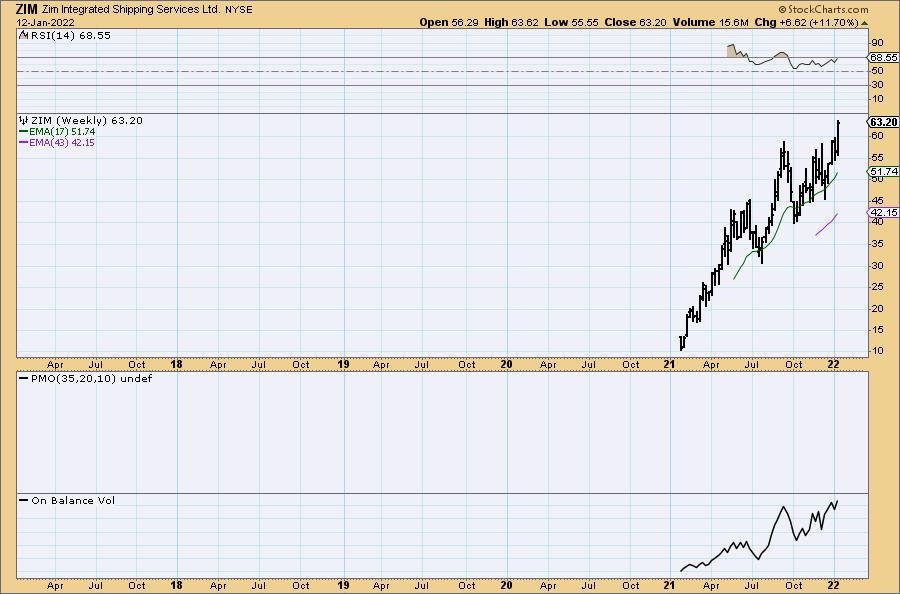This screenshot has height=594, width=900.
Task: Click the 45 level on price axis
Action: click(877, 200)
